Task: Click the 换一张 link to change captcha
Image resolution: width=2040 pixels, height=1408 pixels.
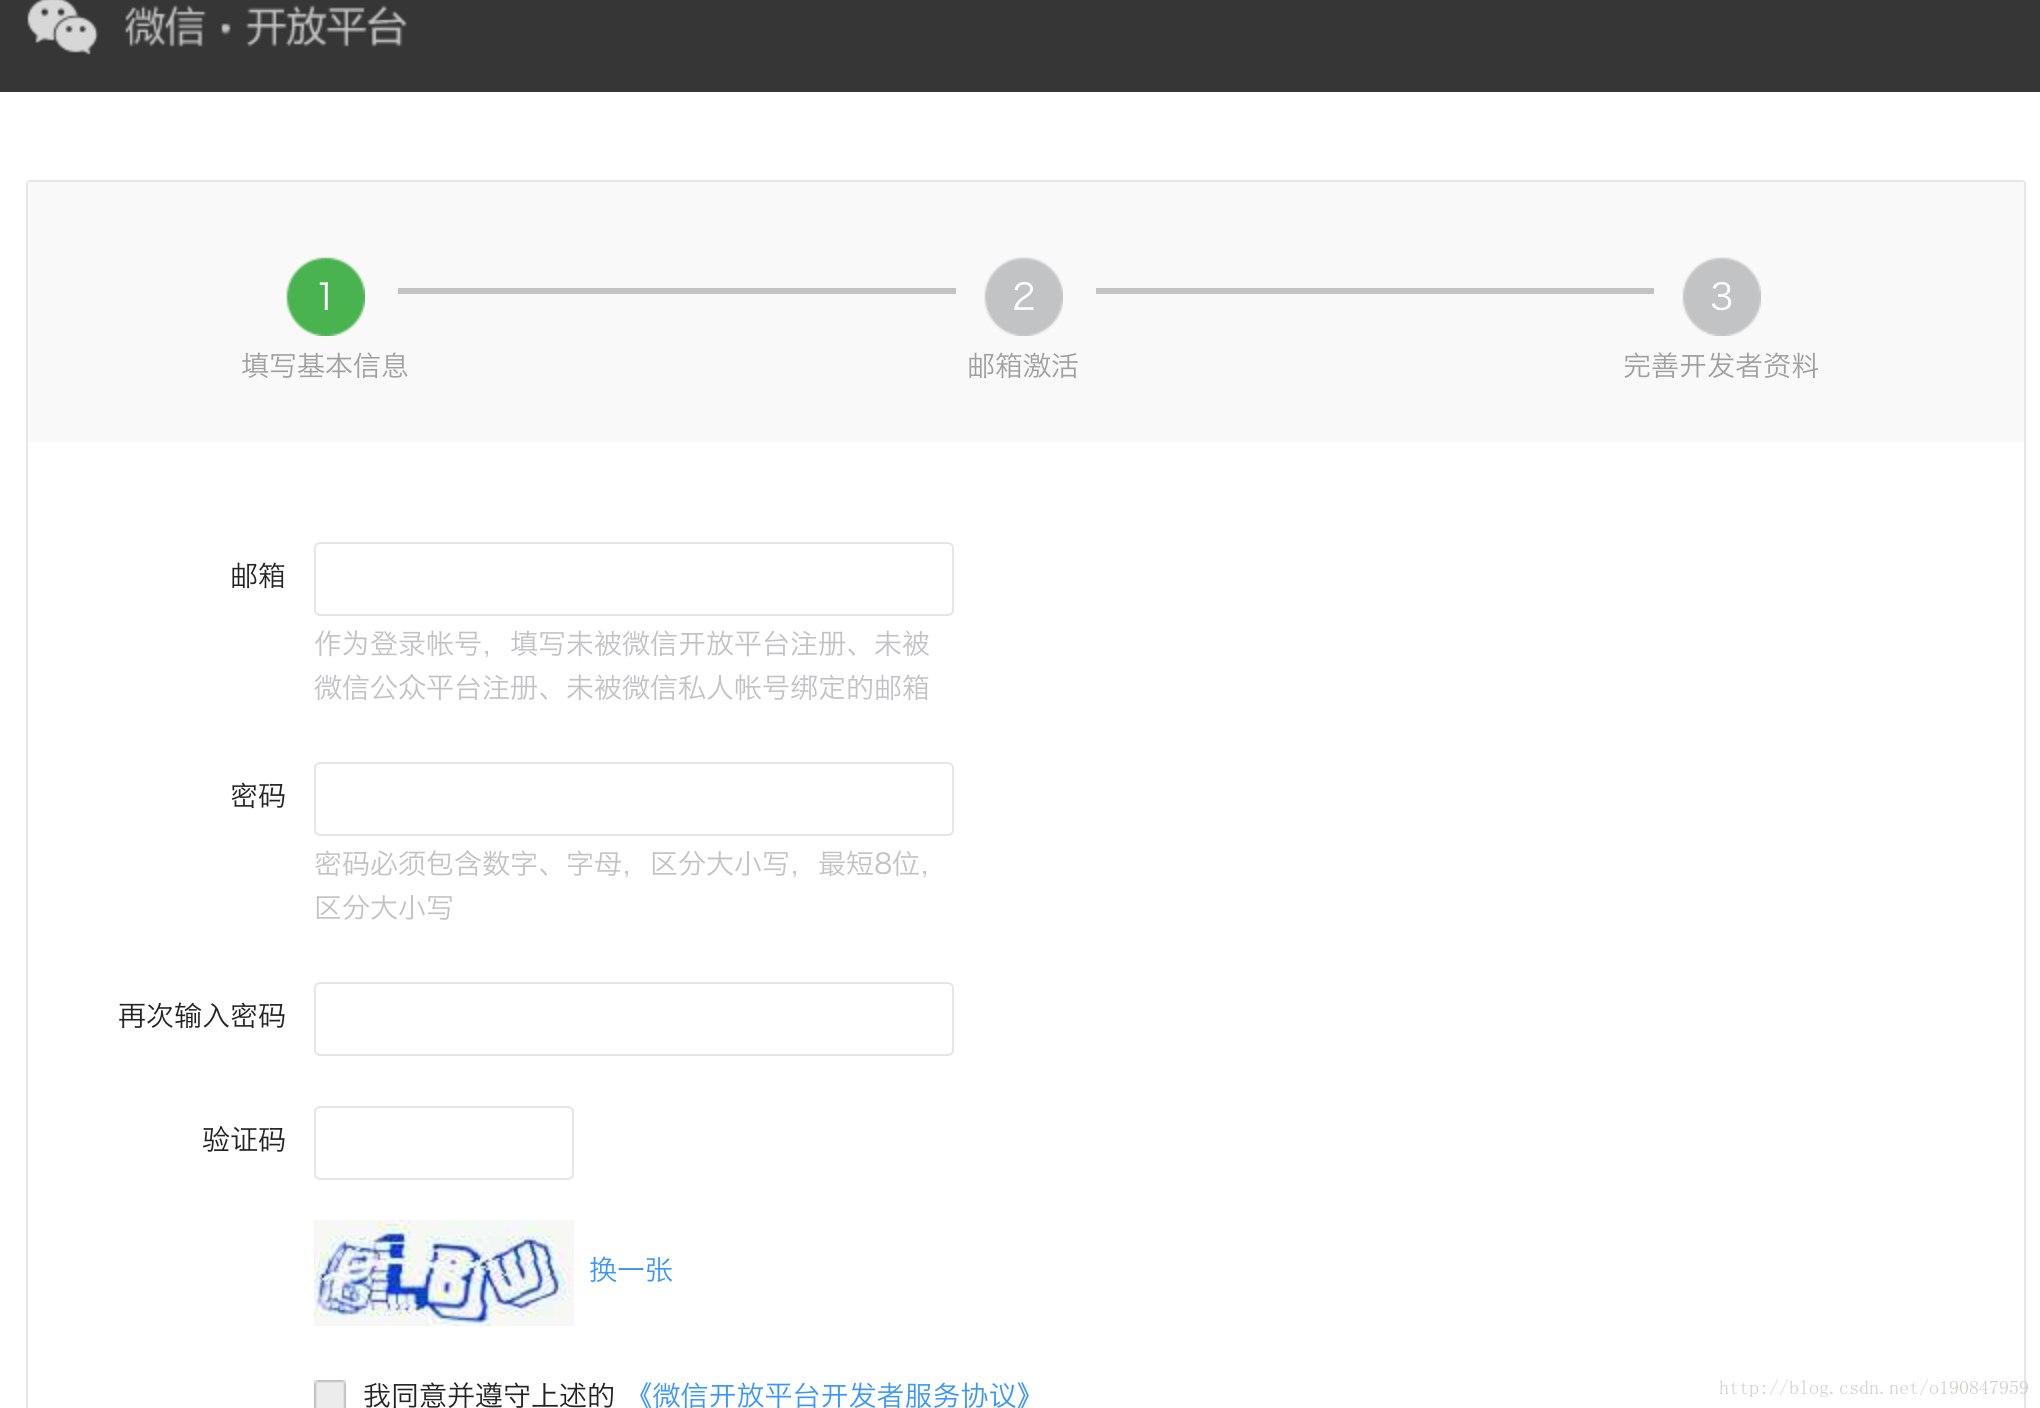Action: (631, 1270)
